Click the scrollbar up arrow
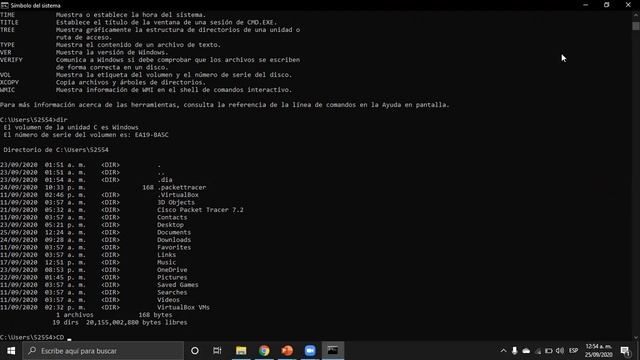Image resolution: width=640 pixels, height=360 pixels. coord(636,15)
